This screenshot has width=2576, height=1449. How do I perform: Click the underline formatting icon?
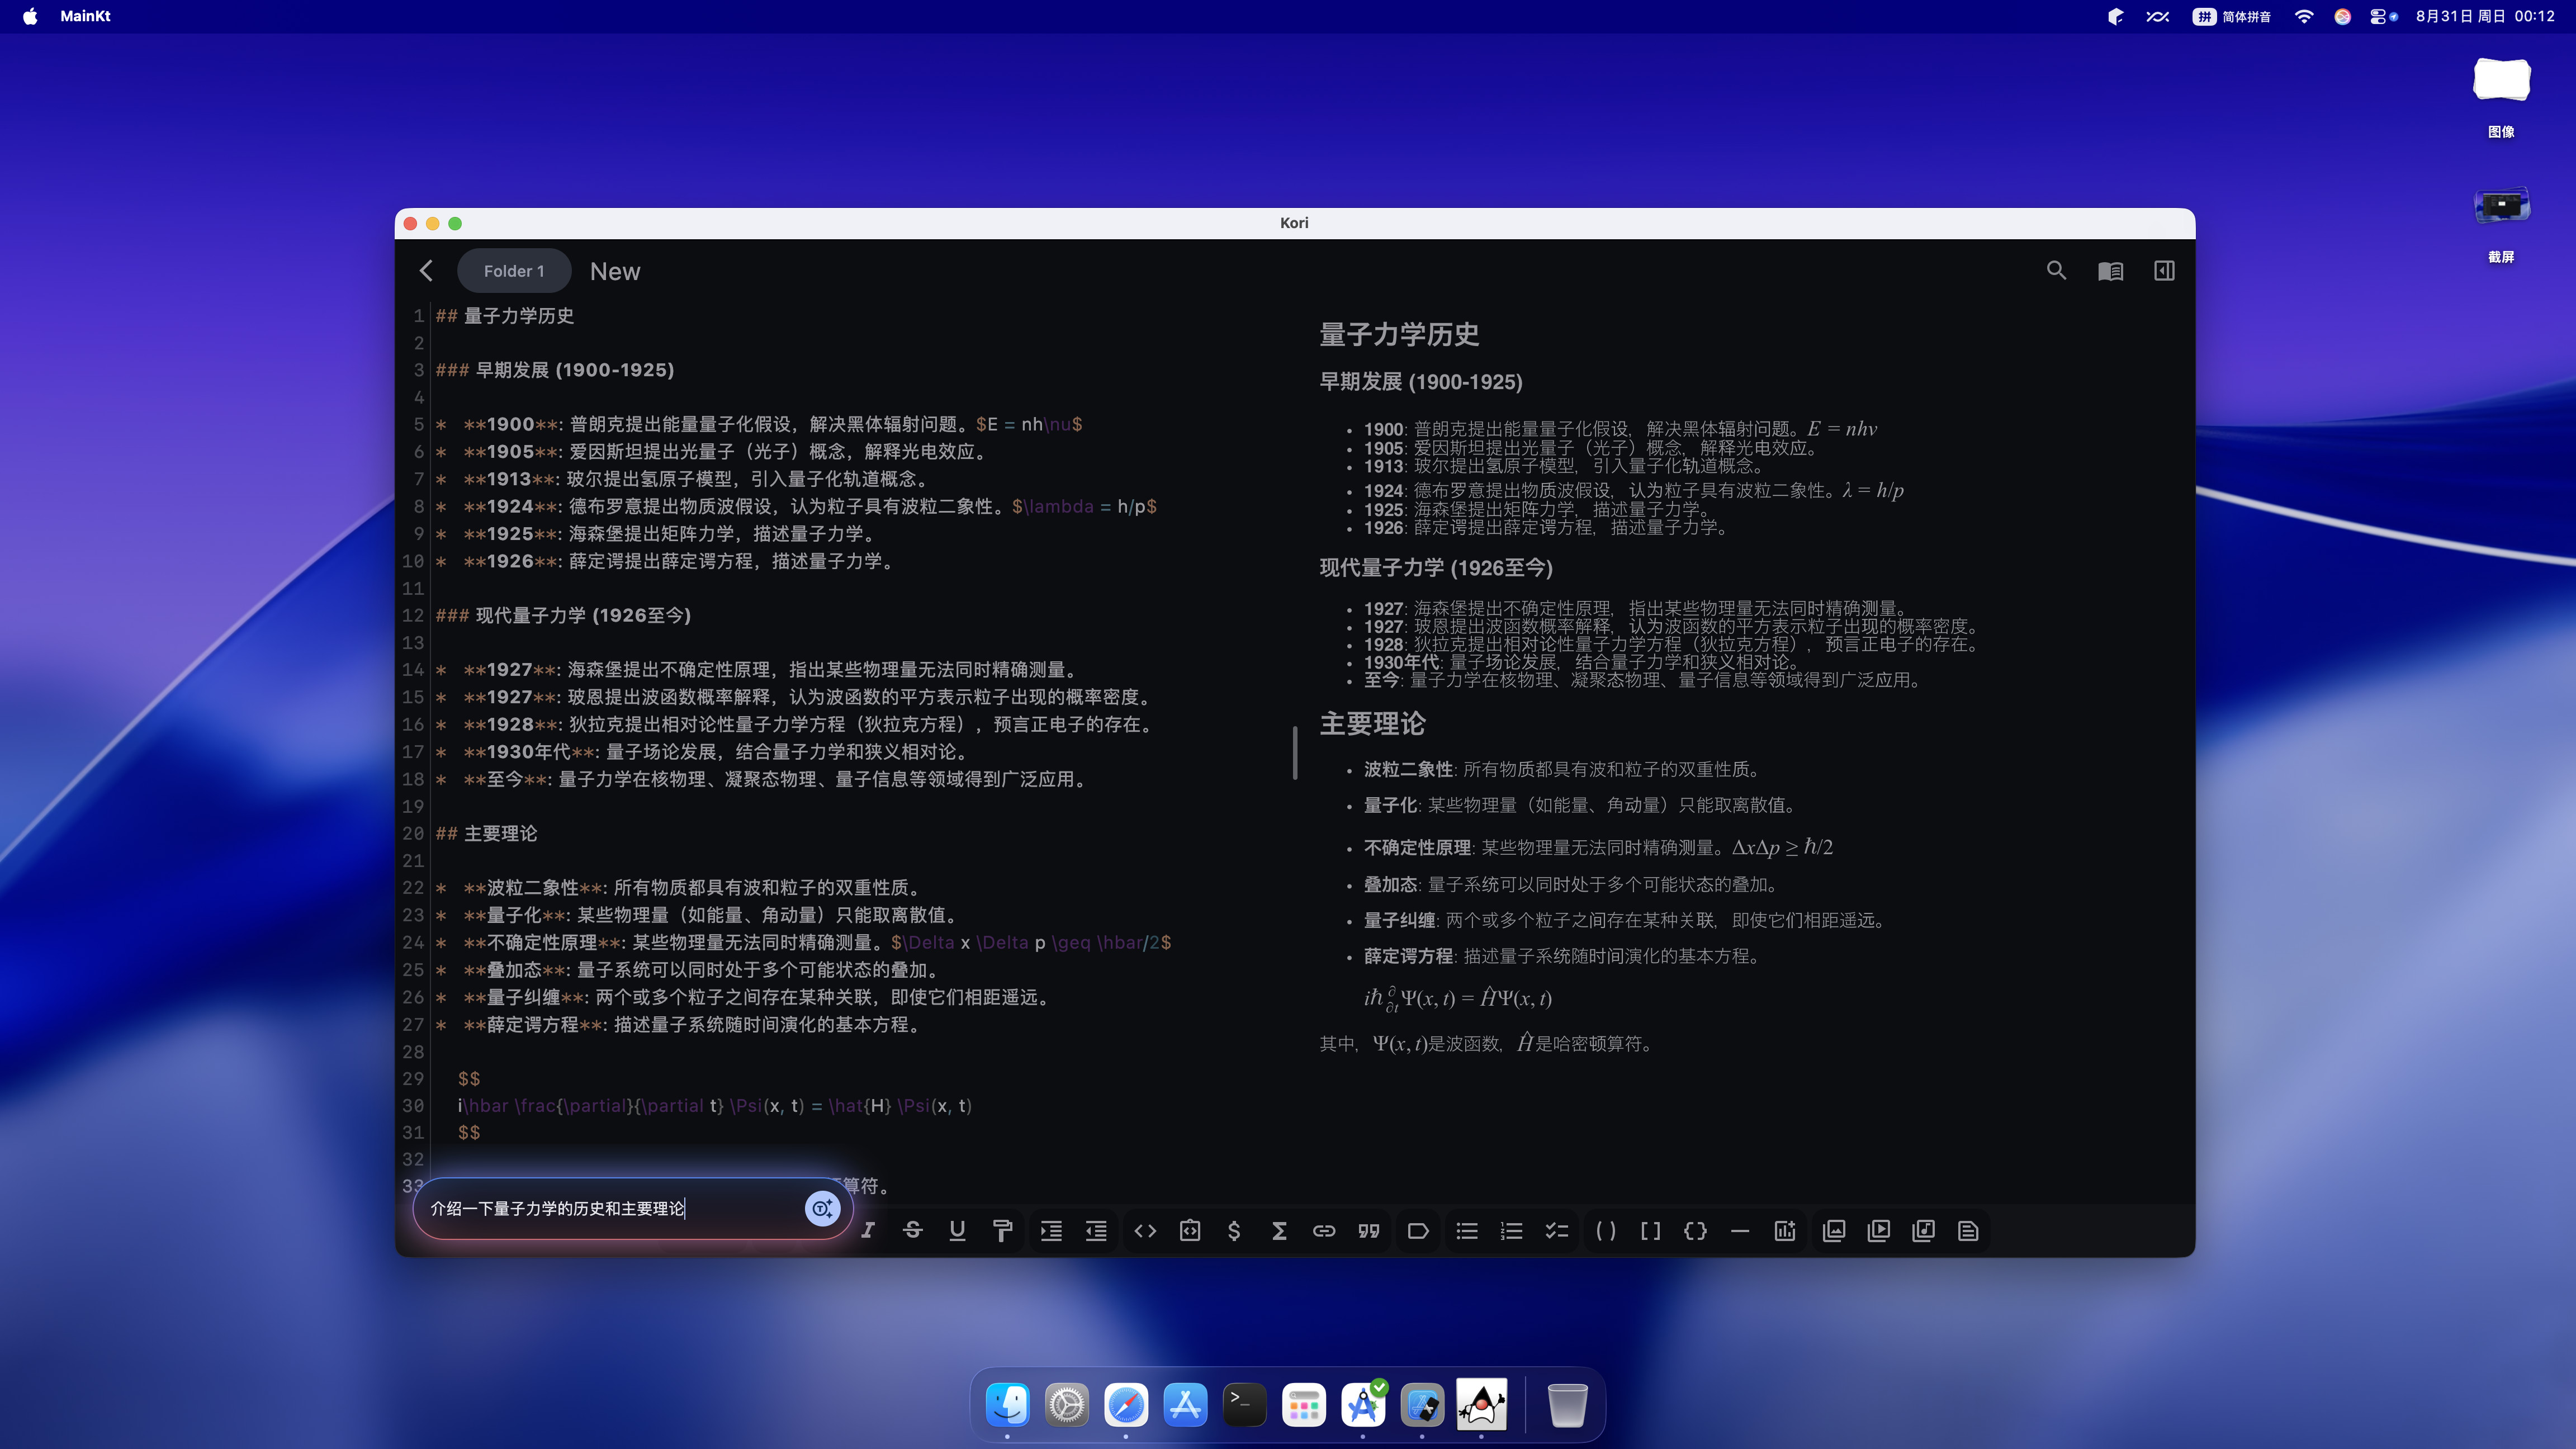(x=957, y=1231)
